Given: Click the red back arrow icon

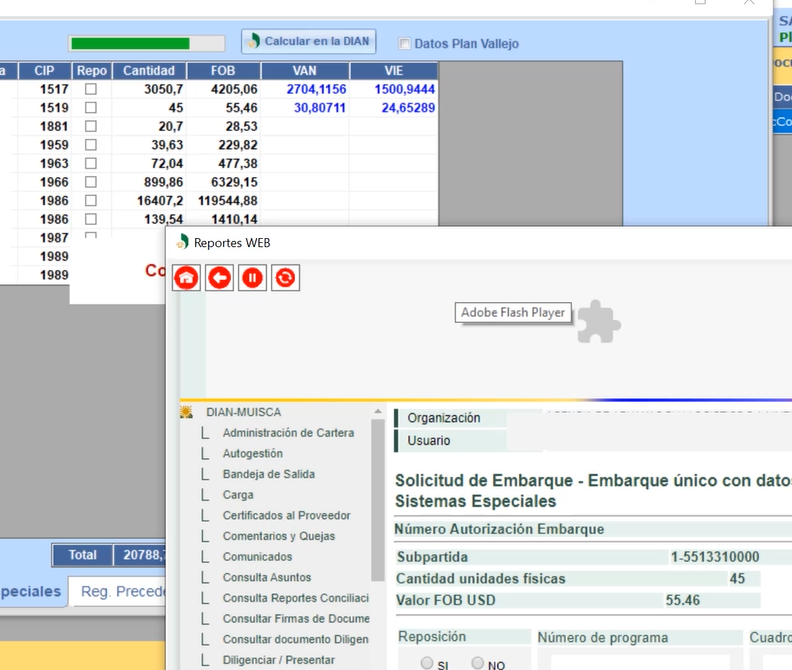Looking at the screenshot, I should [x=219, y=278].
